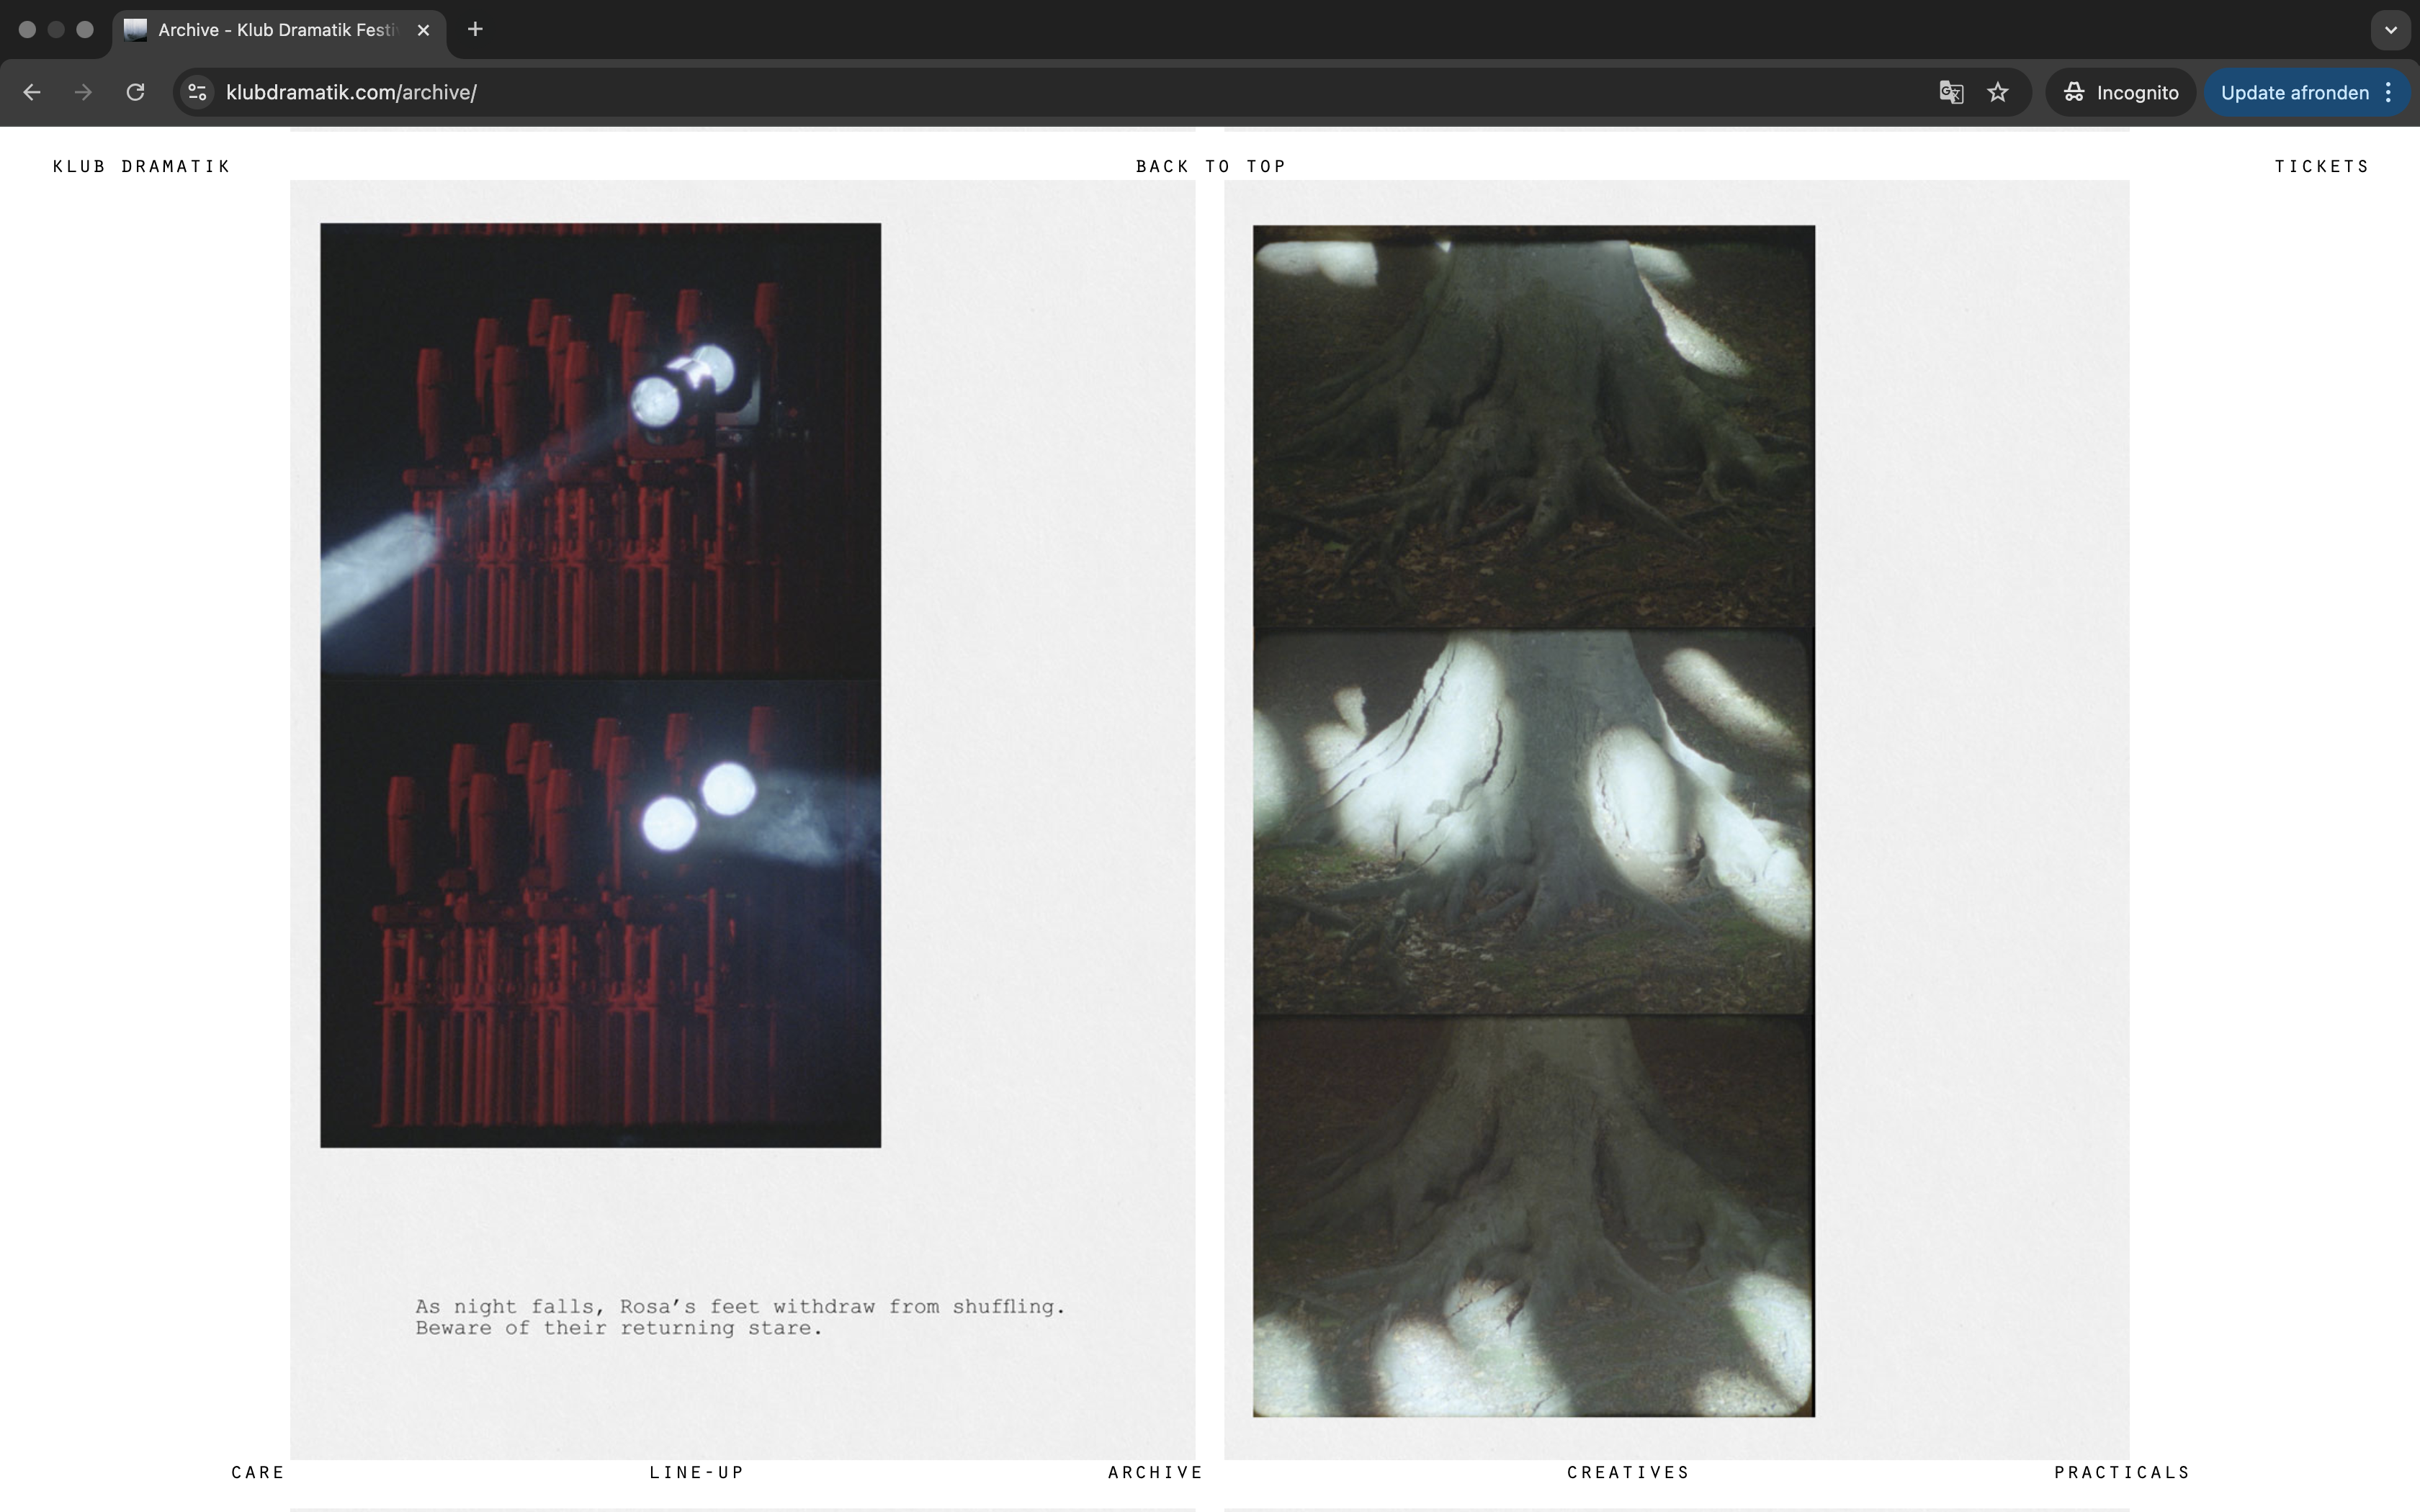This screenshot has width=2420, height=1512.
Task: Open a new tab with plus button
Action: coord(475,30)
